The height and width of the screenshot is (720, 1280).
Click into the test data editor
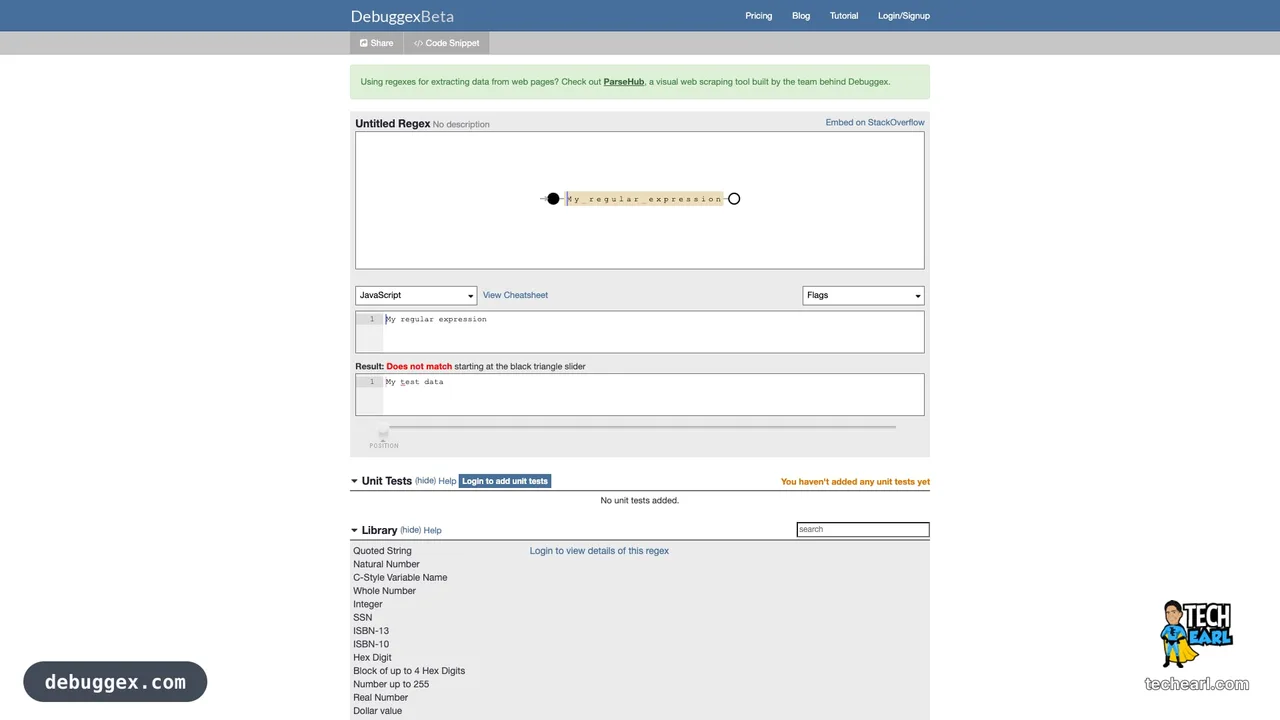click(640, 395)
